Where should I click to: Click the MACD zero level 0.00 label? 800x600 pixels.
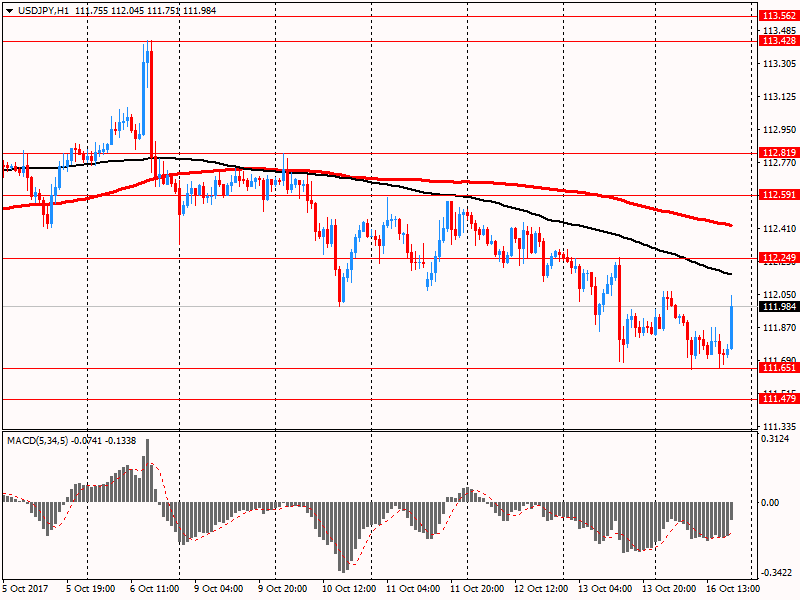[x=770, y=503]
